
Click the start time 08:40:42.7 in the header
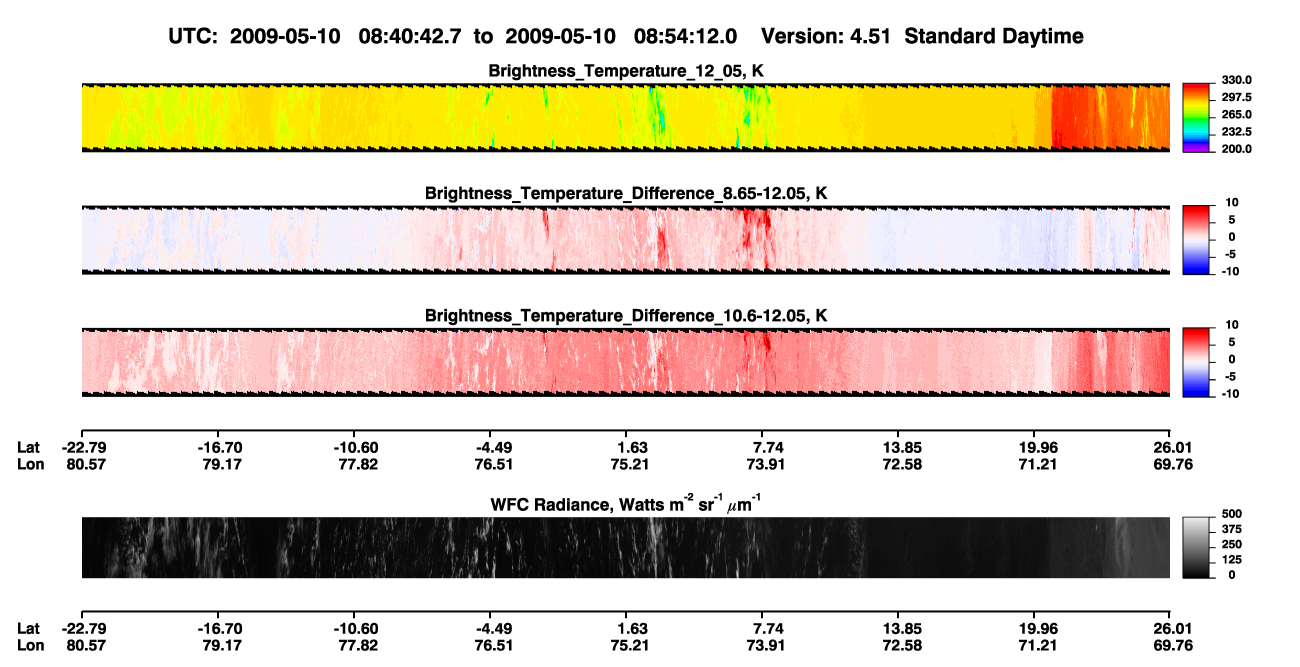click(411, 36)
